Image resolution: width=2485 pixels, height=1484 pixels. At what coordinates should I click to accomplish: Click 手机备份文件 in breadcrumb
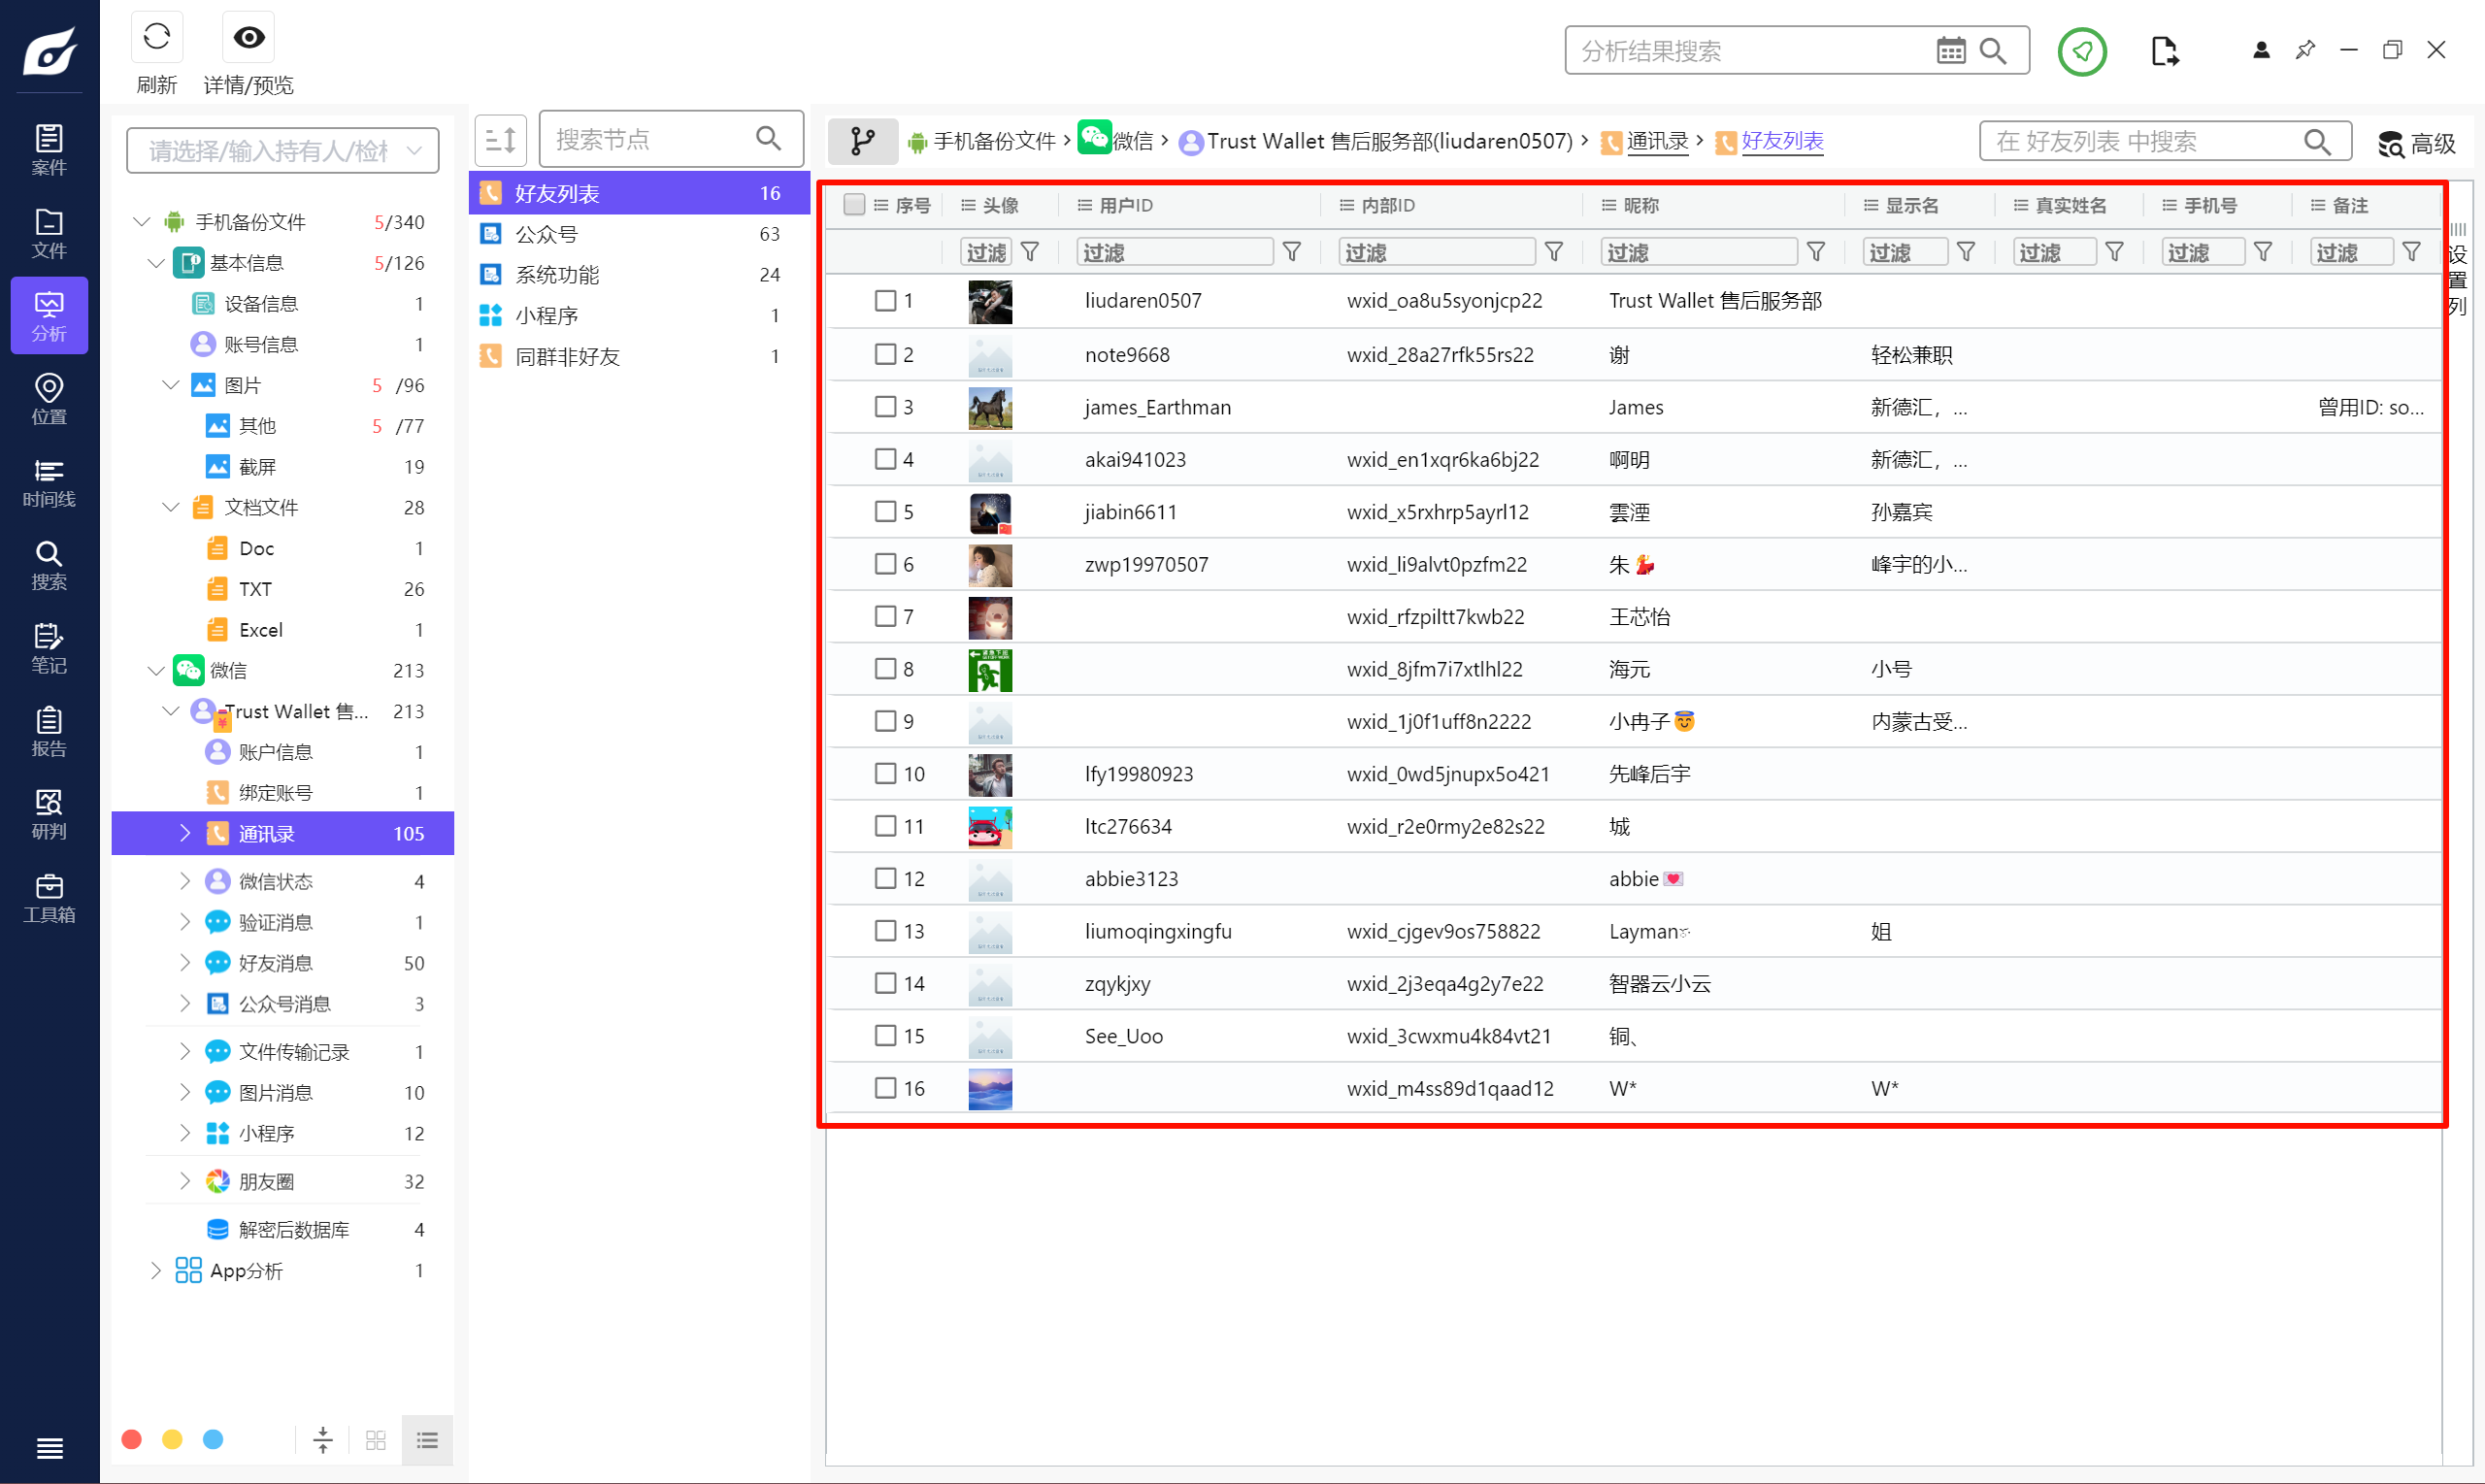click(x=994, y=141)
